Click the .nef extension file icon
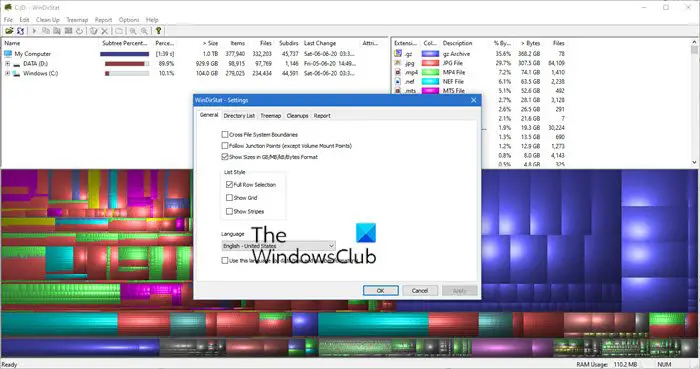Screen dimensions: 700x369 pos(398,81)
